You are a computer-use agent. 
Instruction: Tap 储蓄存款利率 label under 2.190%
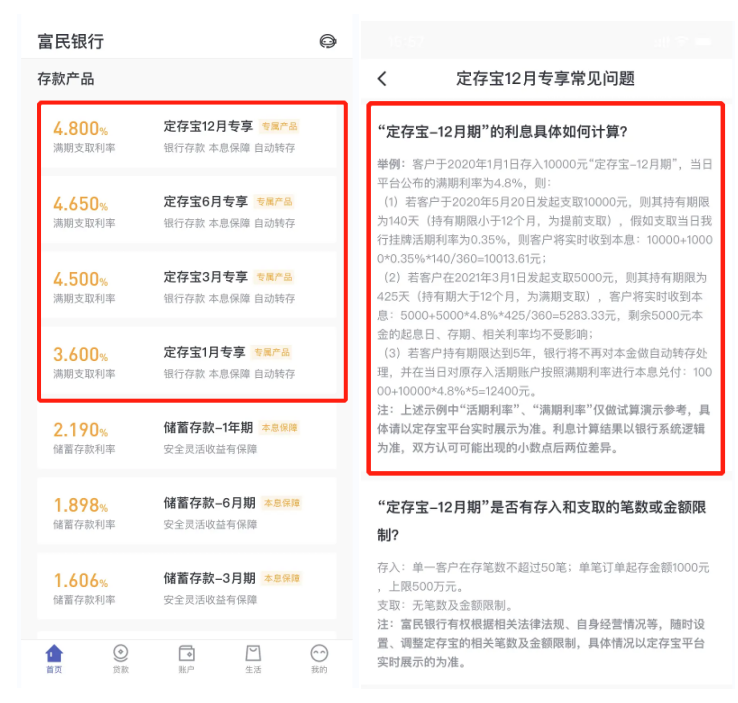pos(84,449)
